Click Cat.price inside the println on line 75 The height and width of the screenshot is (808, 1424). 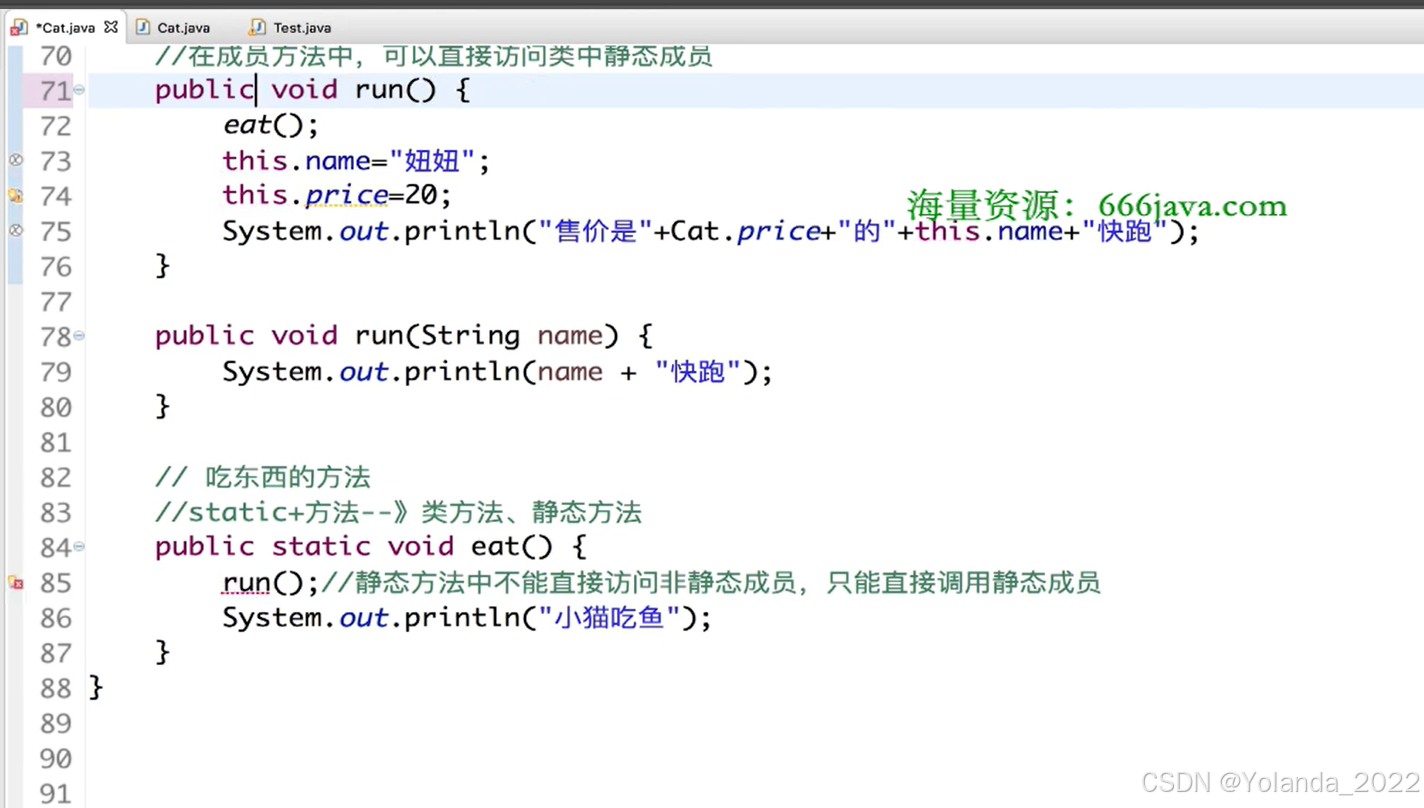[x=745, y=231]
